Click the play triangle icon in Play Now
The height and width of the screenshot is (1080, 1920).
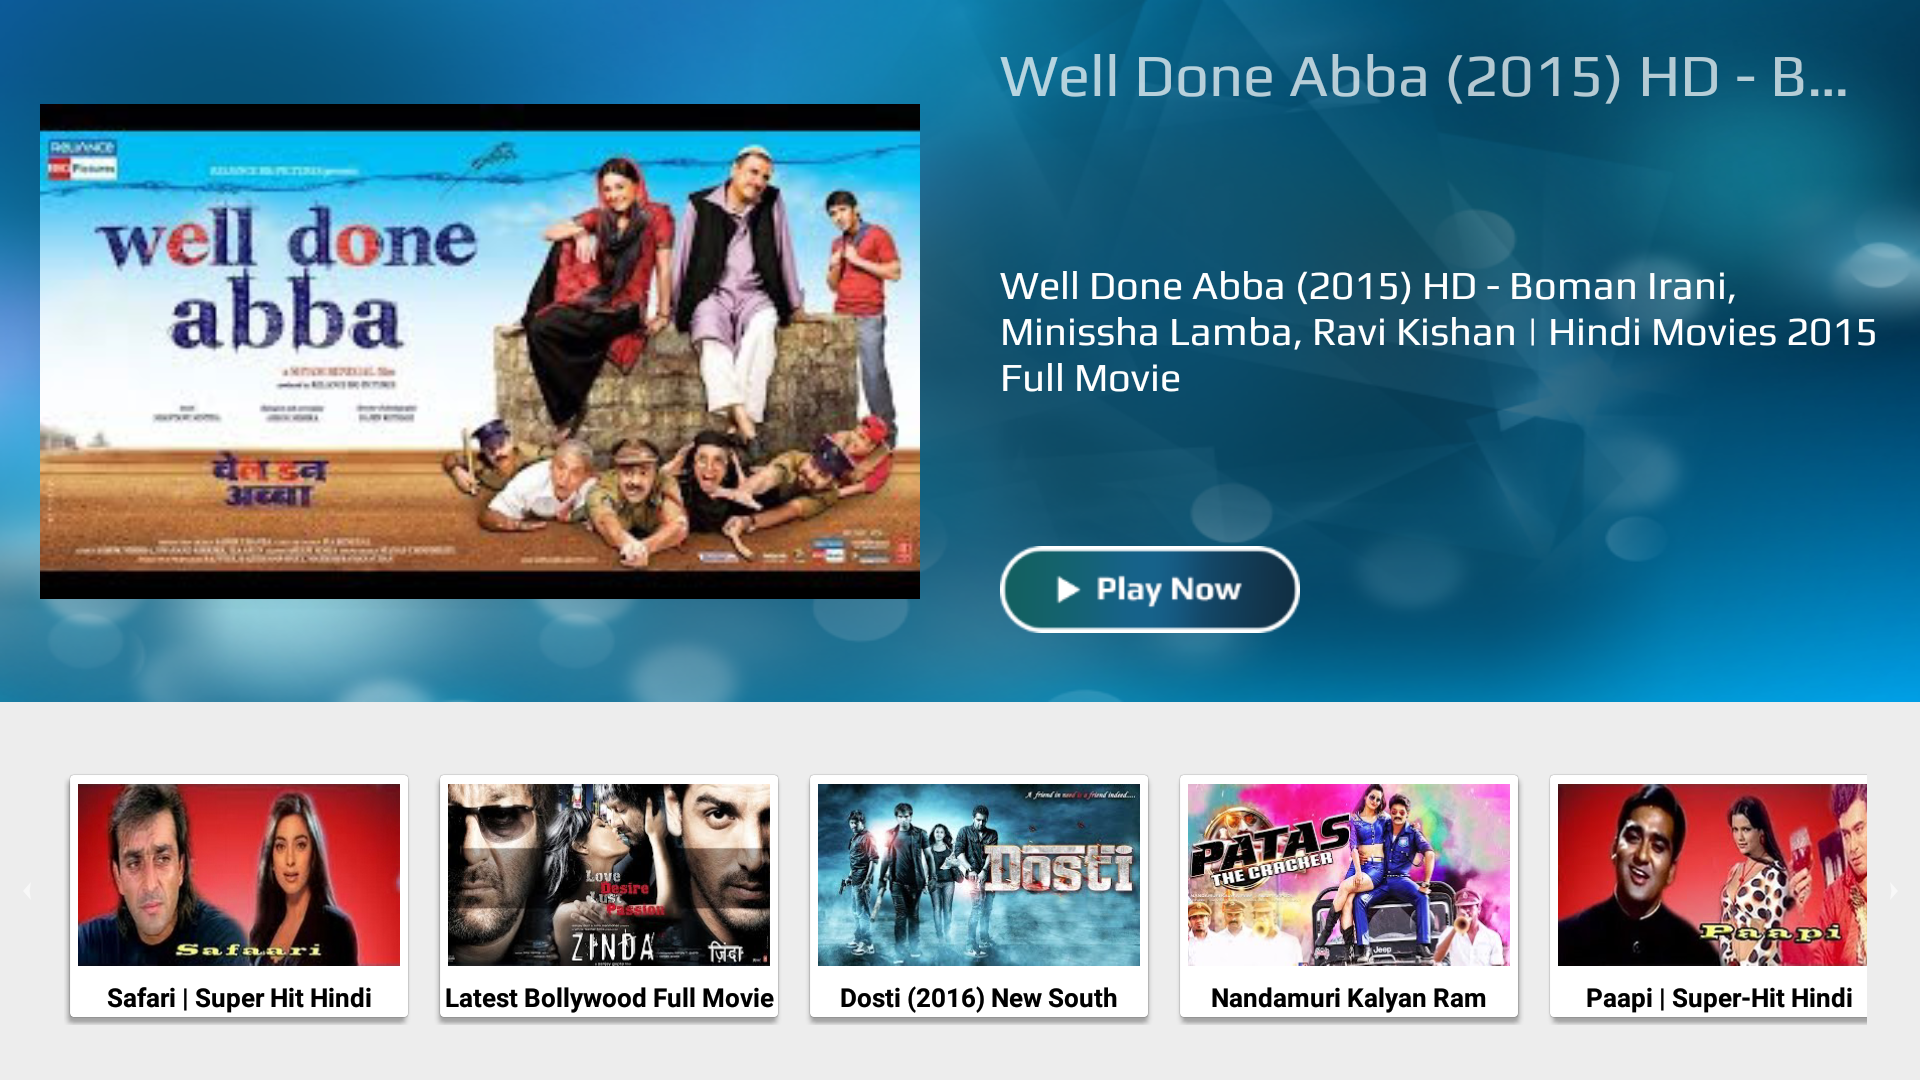(1068, 590)
